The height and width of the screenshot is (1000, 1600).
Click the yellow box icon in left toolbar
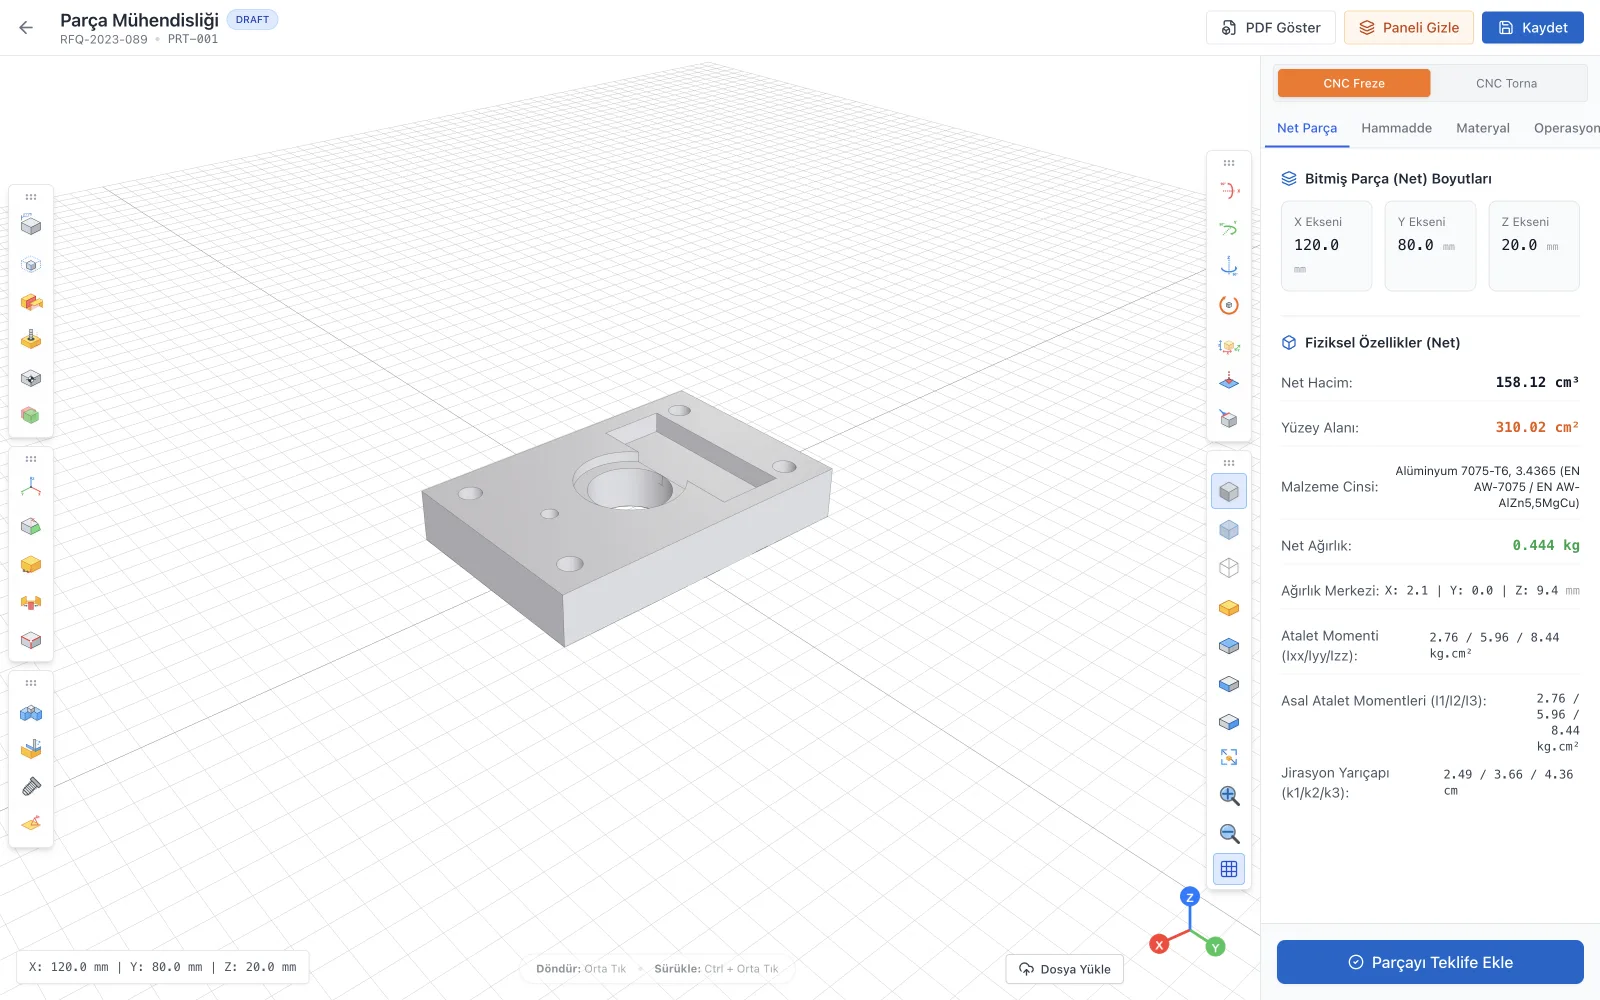tap(31, 565)
